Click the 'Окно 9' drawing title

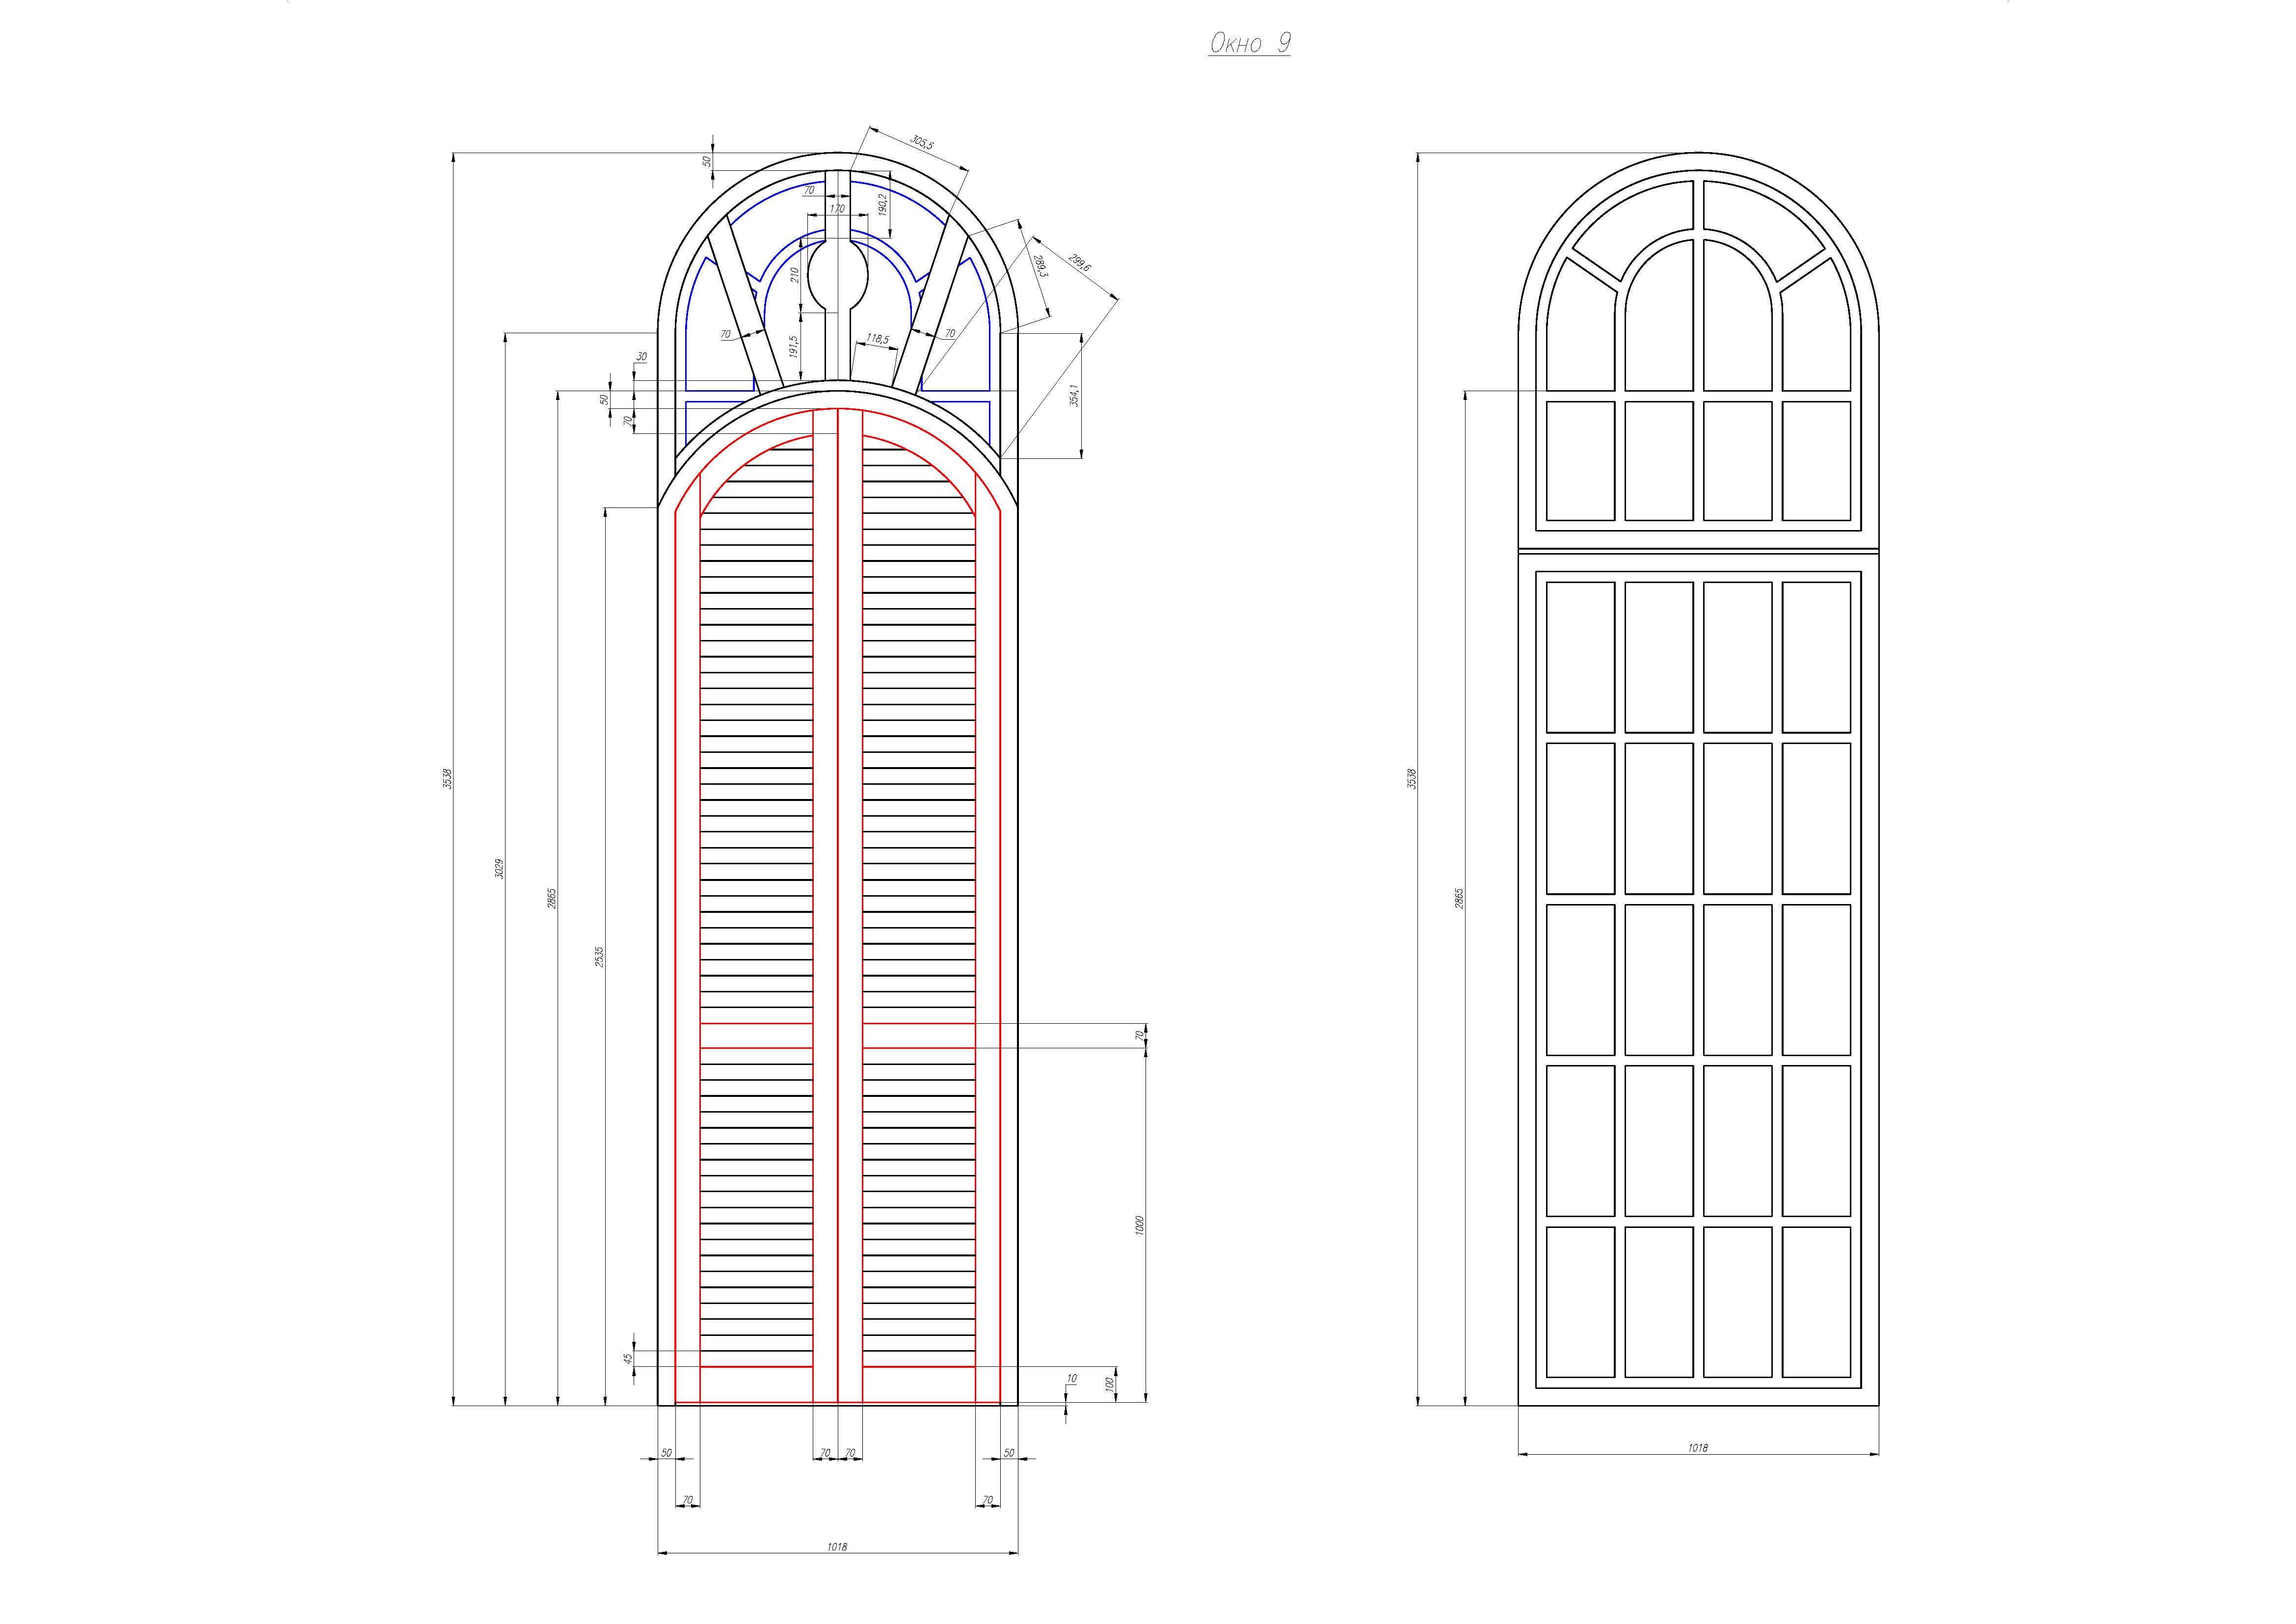1249,43
